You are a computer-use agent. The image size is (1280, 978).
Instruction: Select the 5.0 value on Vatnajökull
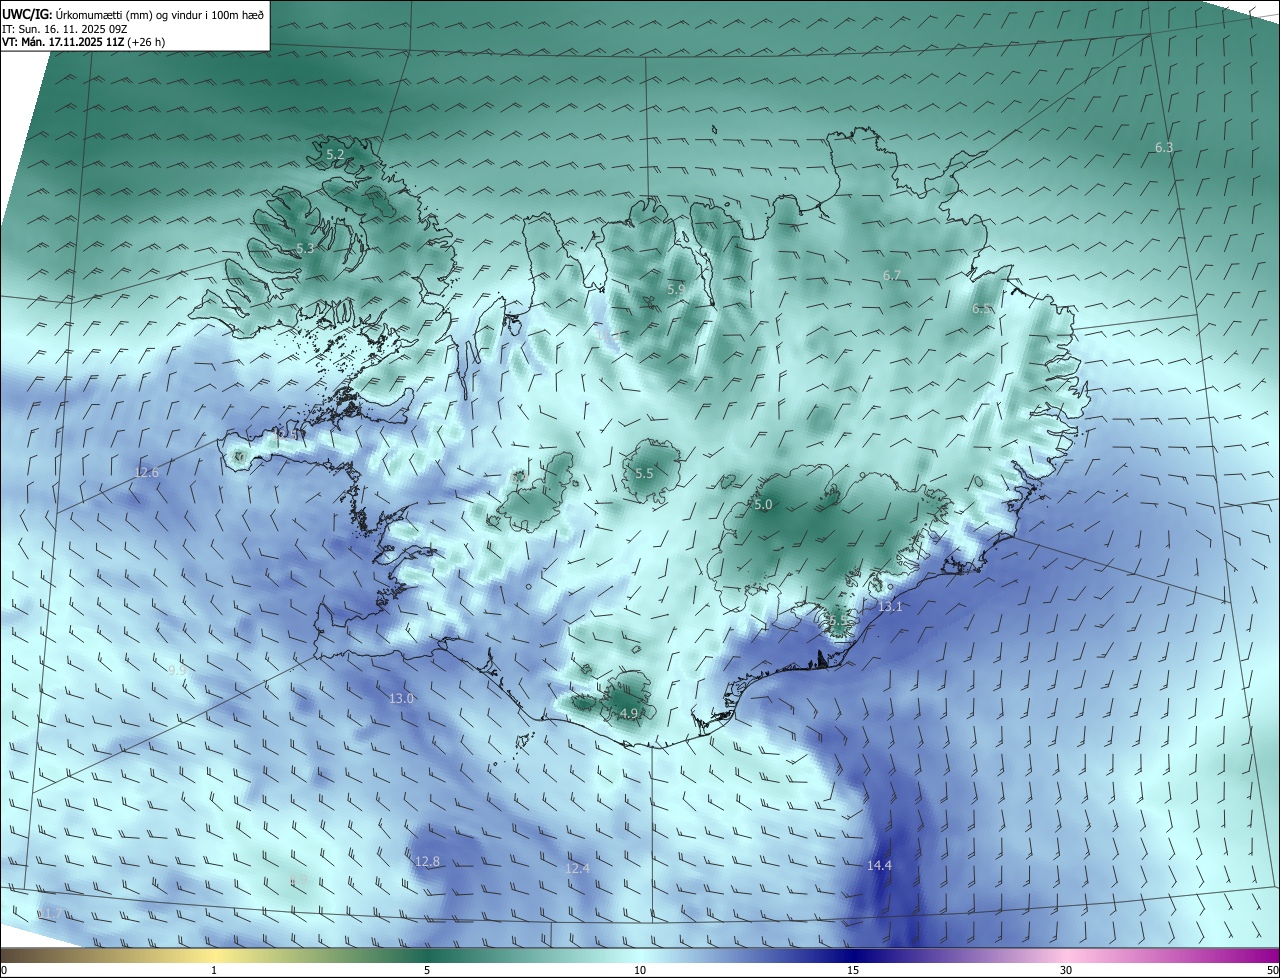click(x=763, y=505)
